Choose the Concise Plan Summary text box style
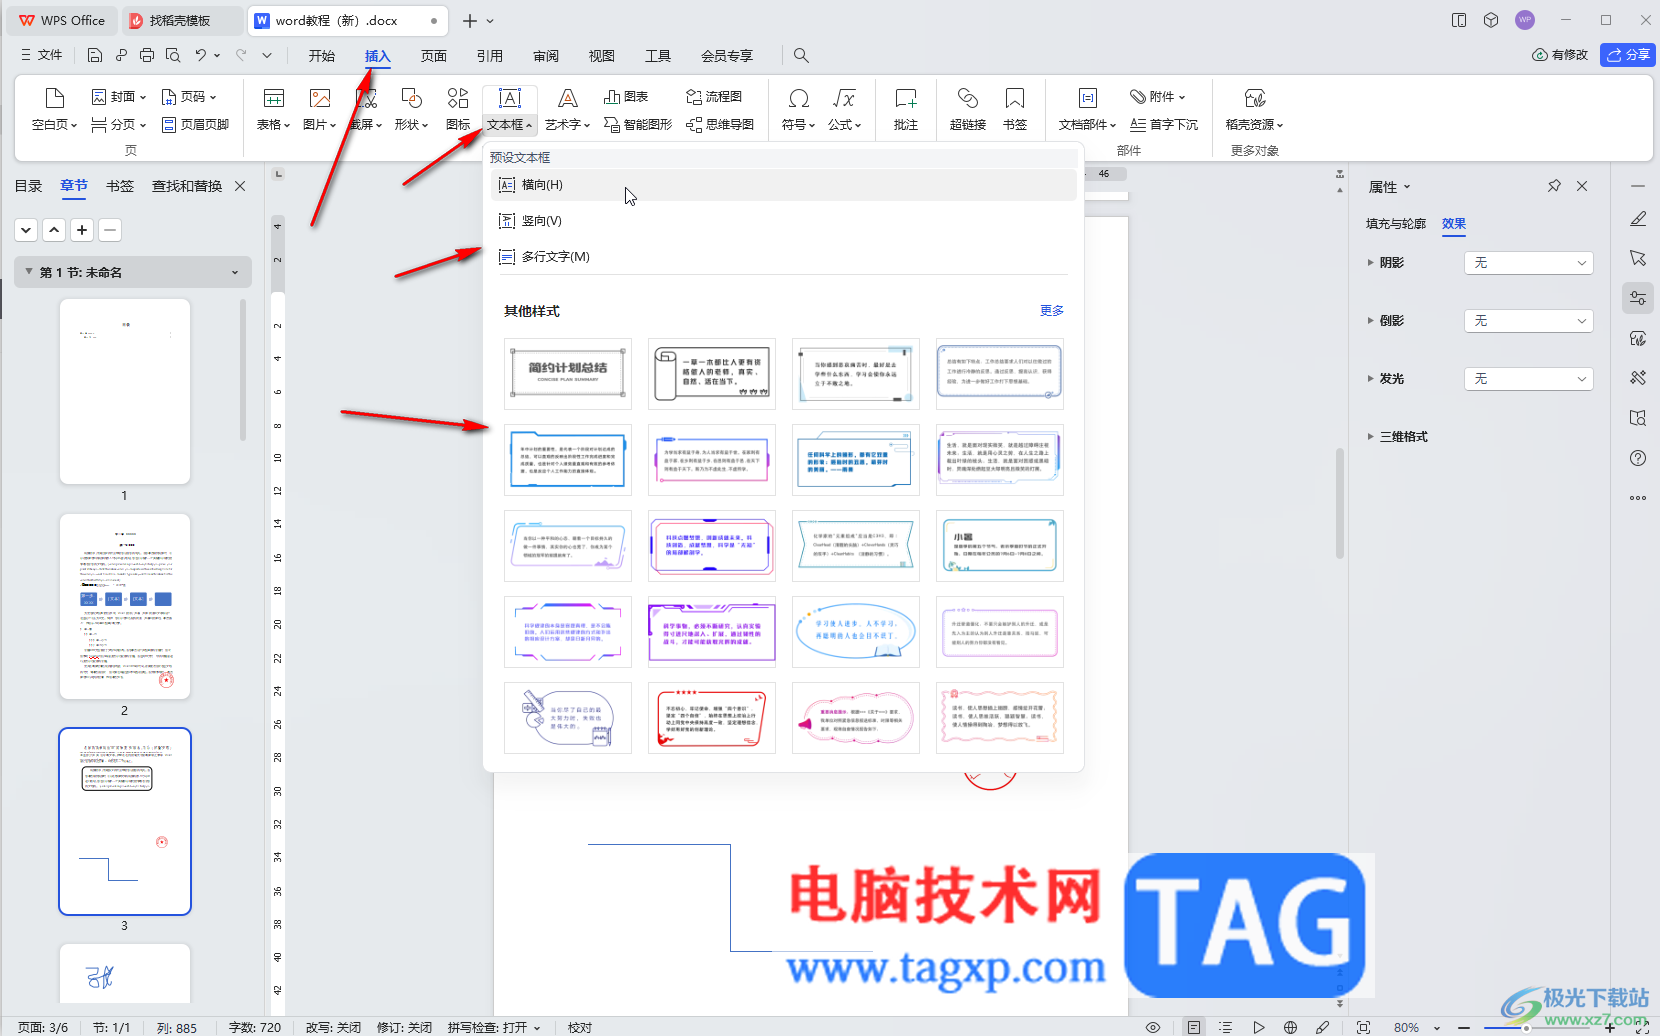This screenshot has width=1660, height=1036. pos(568,374)
